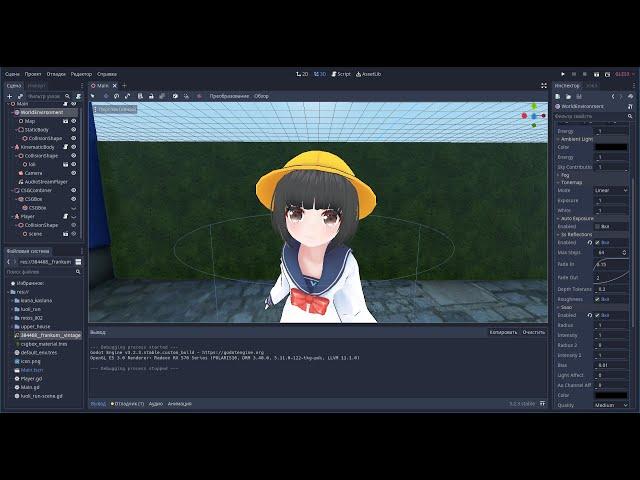Open the Perspective viewport menu
Image resolution: width=640 pixels, height=480 pixels.
pyautogui.click(x=115, y=109)
